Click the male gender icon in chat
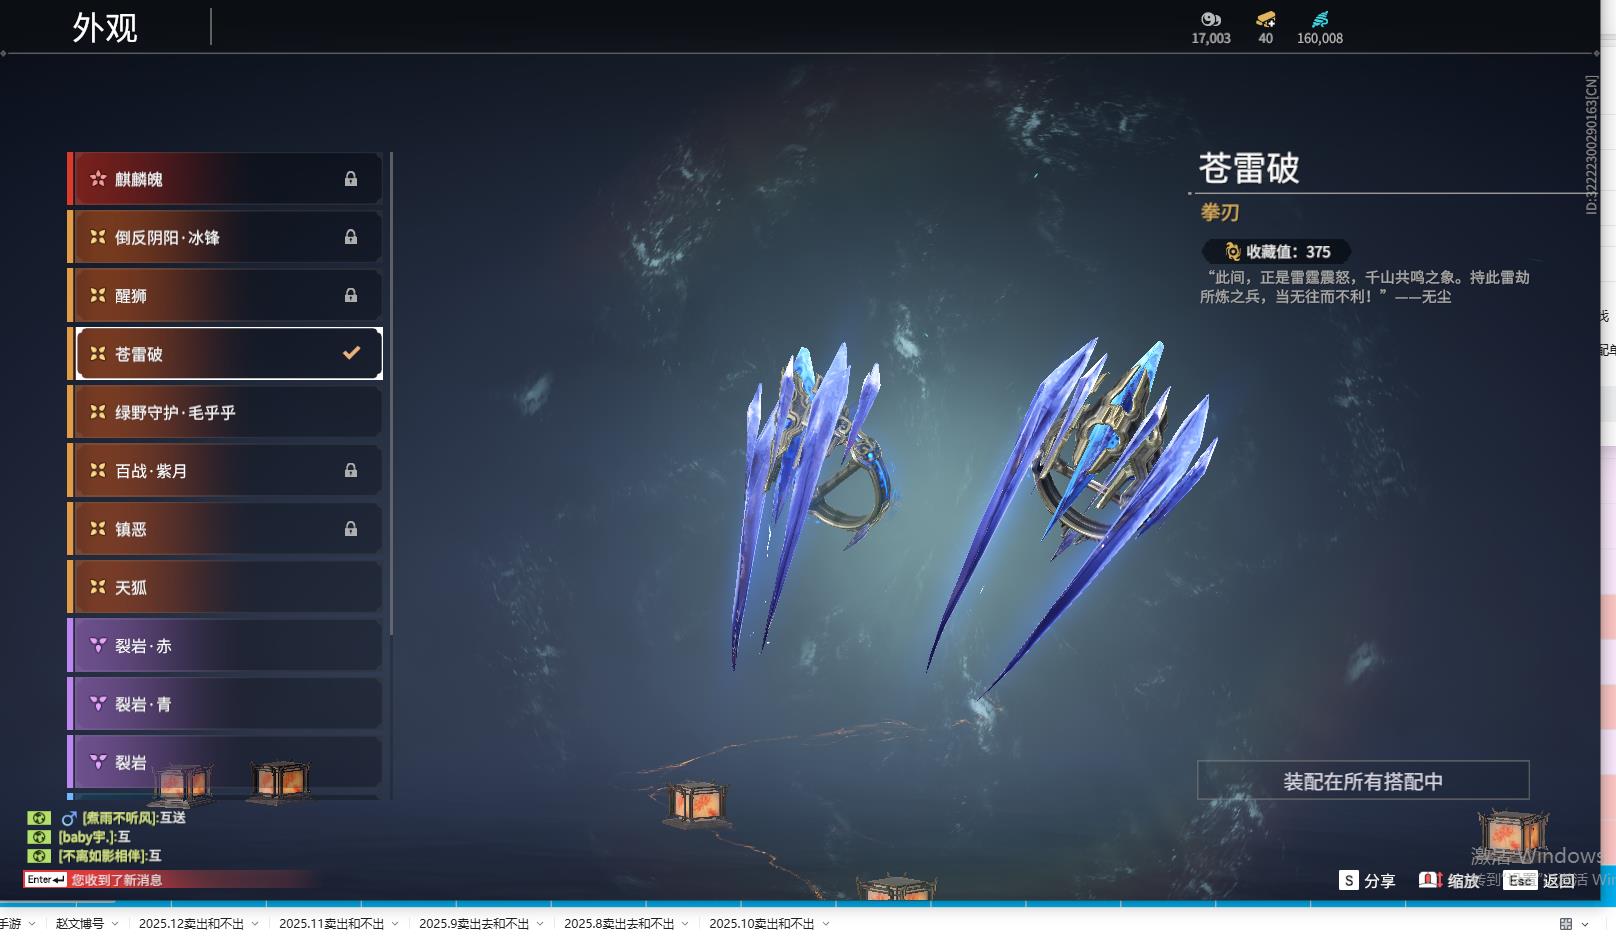1616x939 pixels. [x=69, y=818]
